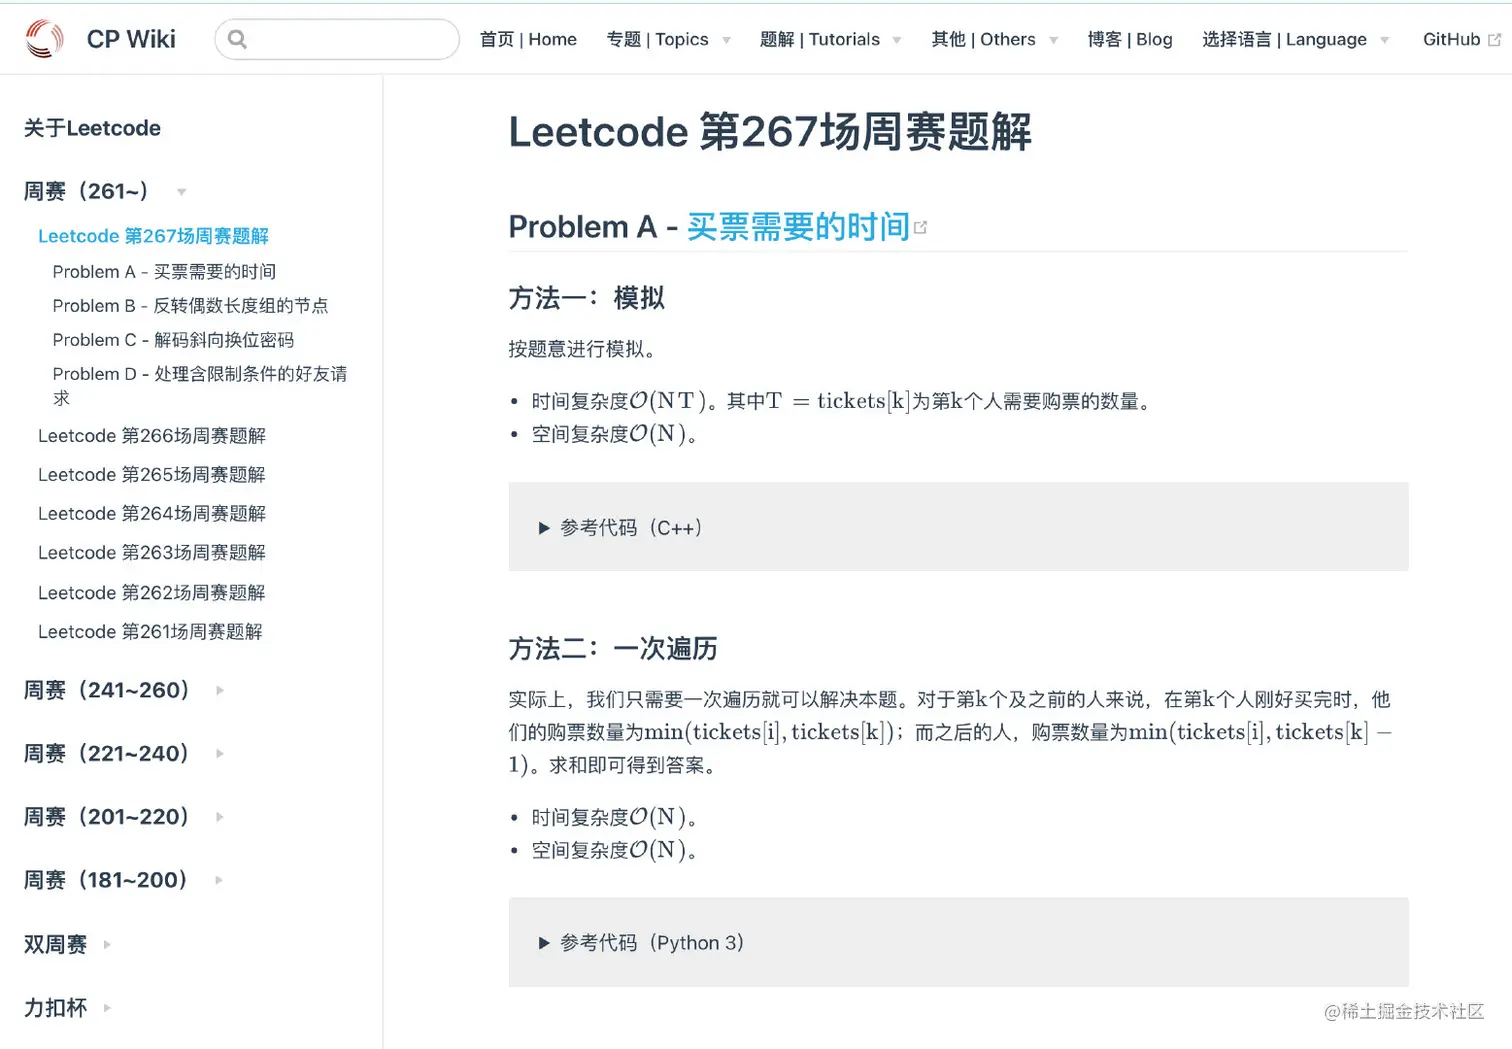Open 博客 | Blog page
The height and width of the screenshot is (1049, 1512).
pyautogui.click(x=1130, y=39)
